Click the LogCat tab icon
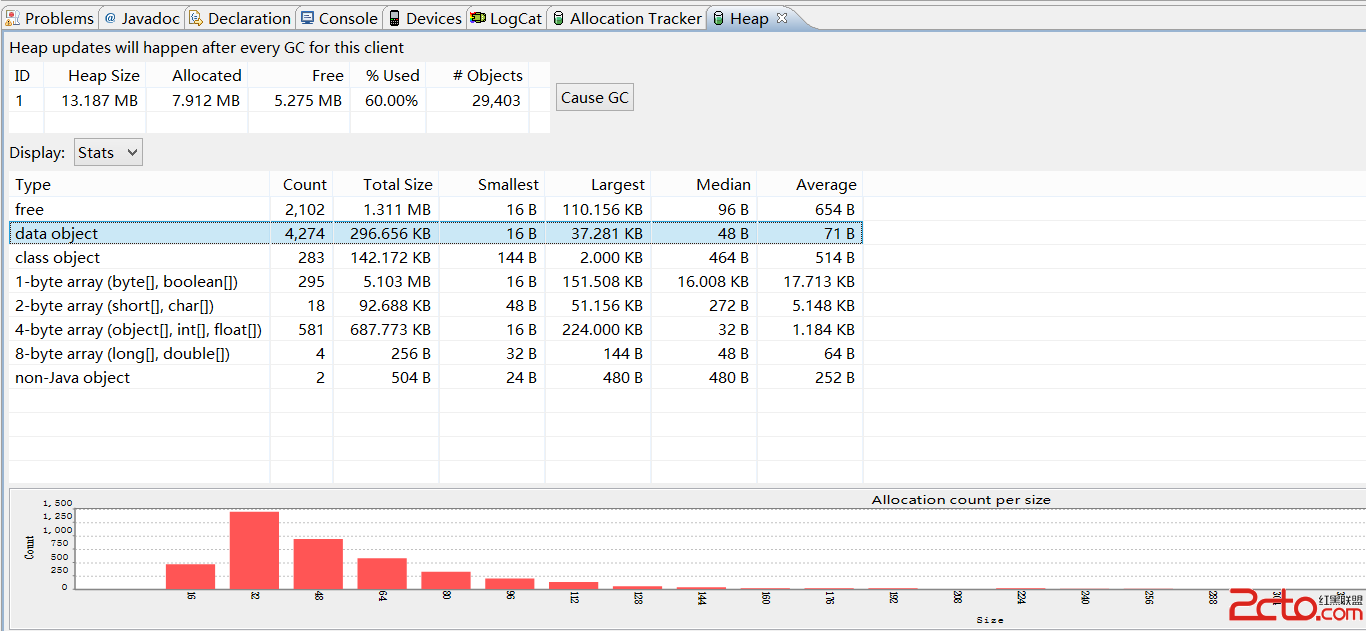This screenshot has height=631, width=1366. pos(478,18)
